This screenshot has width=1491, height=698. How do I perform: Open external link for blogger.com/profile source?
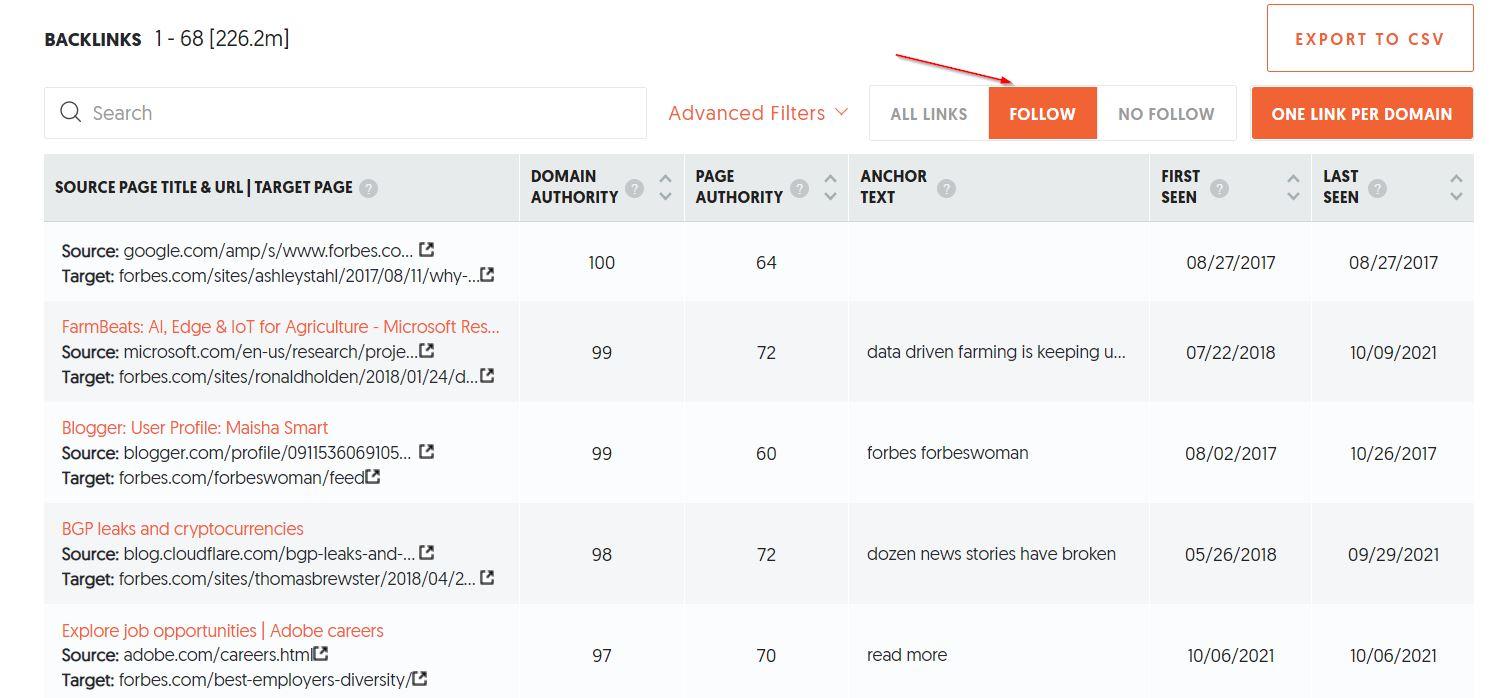coord(427,452)
